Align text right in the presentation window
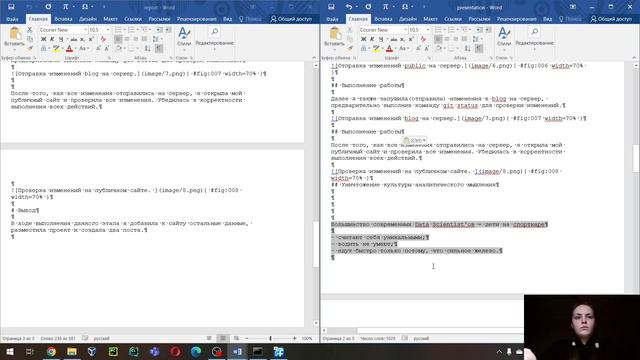 [x=456, y=39]
